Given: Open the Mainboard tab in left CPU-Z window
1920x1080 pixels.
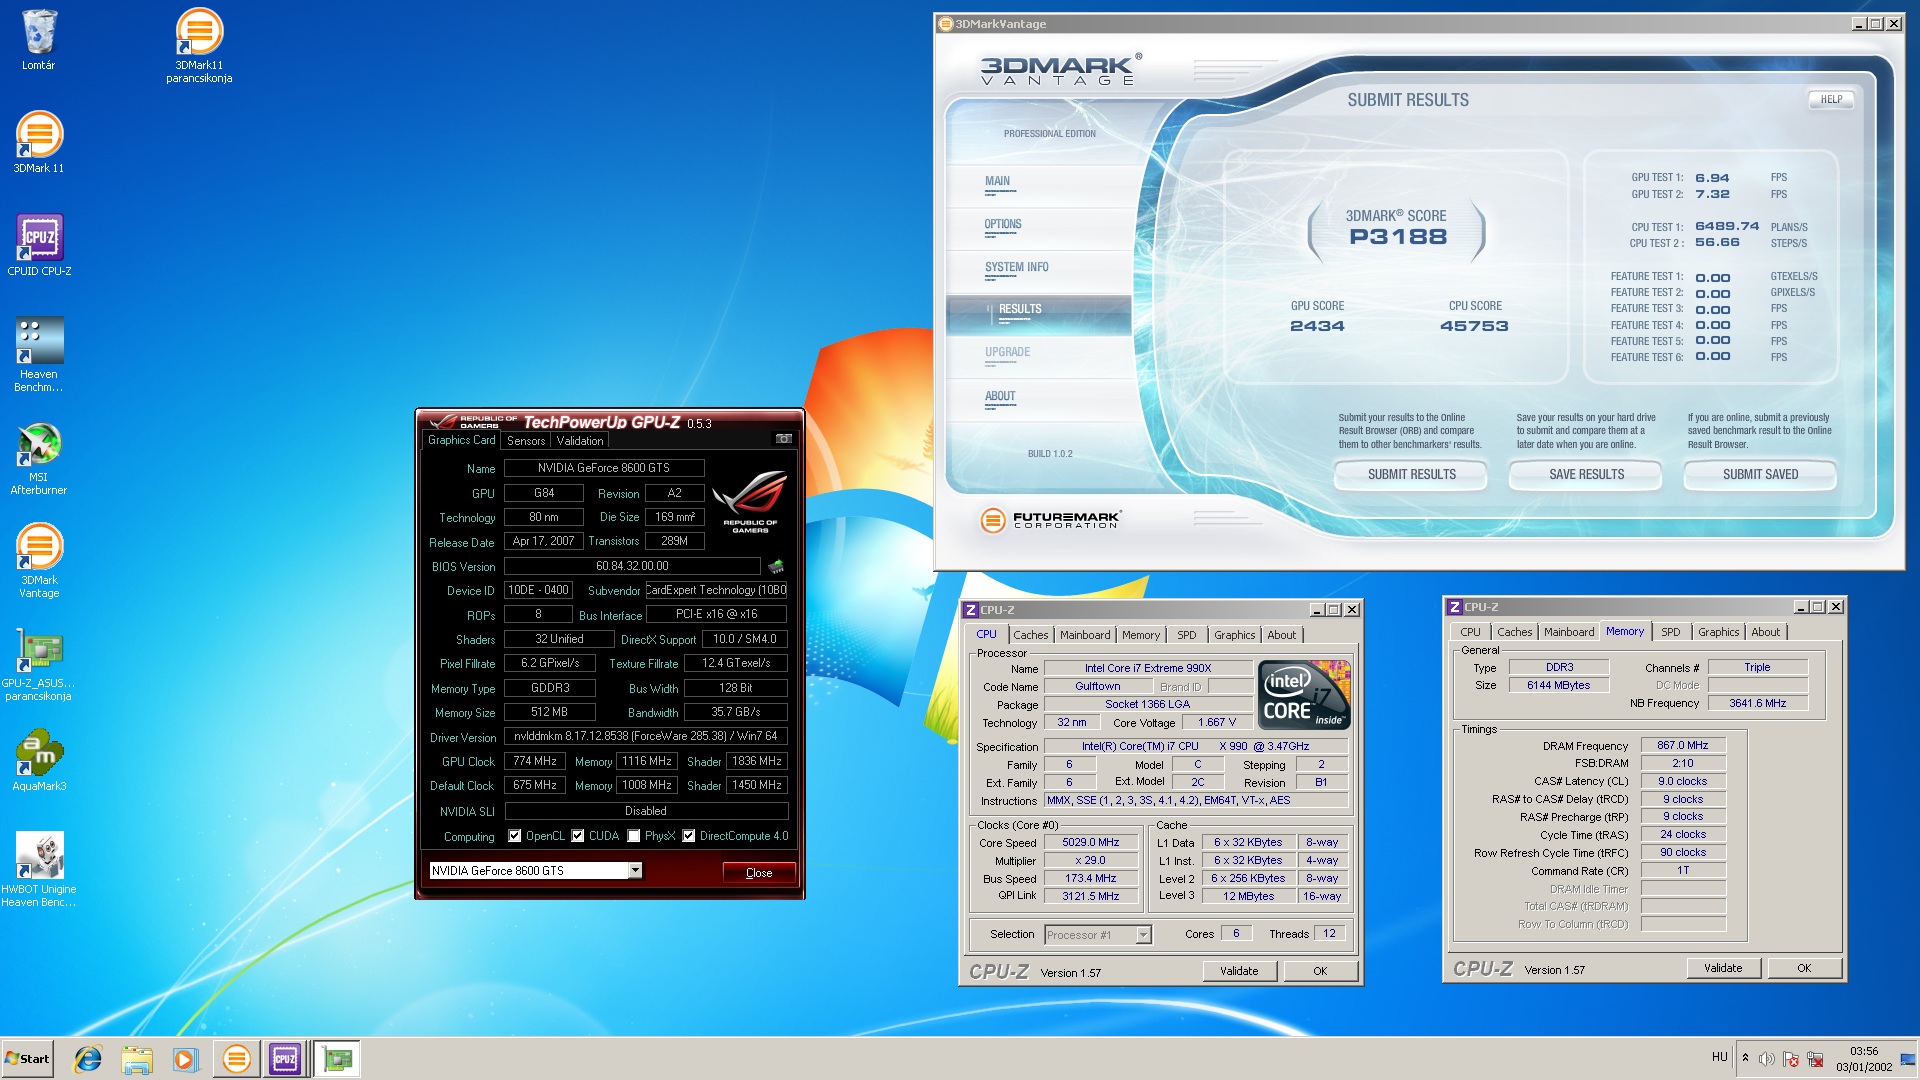Looking at the screenshot, I should (x=1085, y=635).
